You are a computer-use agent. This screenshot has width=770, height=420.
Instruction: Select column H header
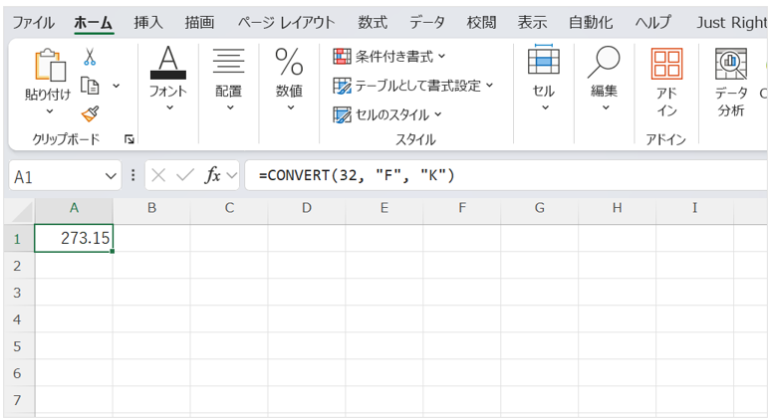[x=617, y=208]
